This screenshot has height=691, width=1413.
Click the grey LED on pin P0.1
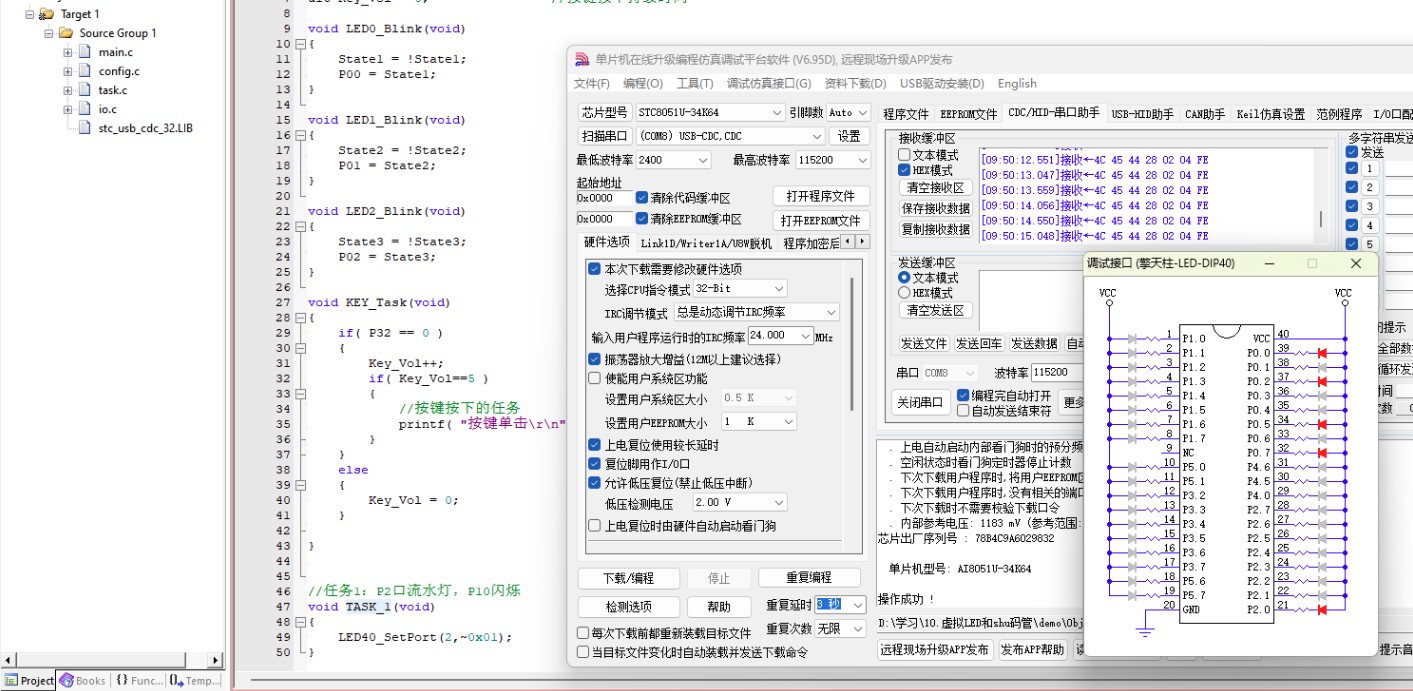(1321, 367)
